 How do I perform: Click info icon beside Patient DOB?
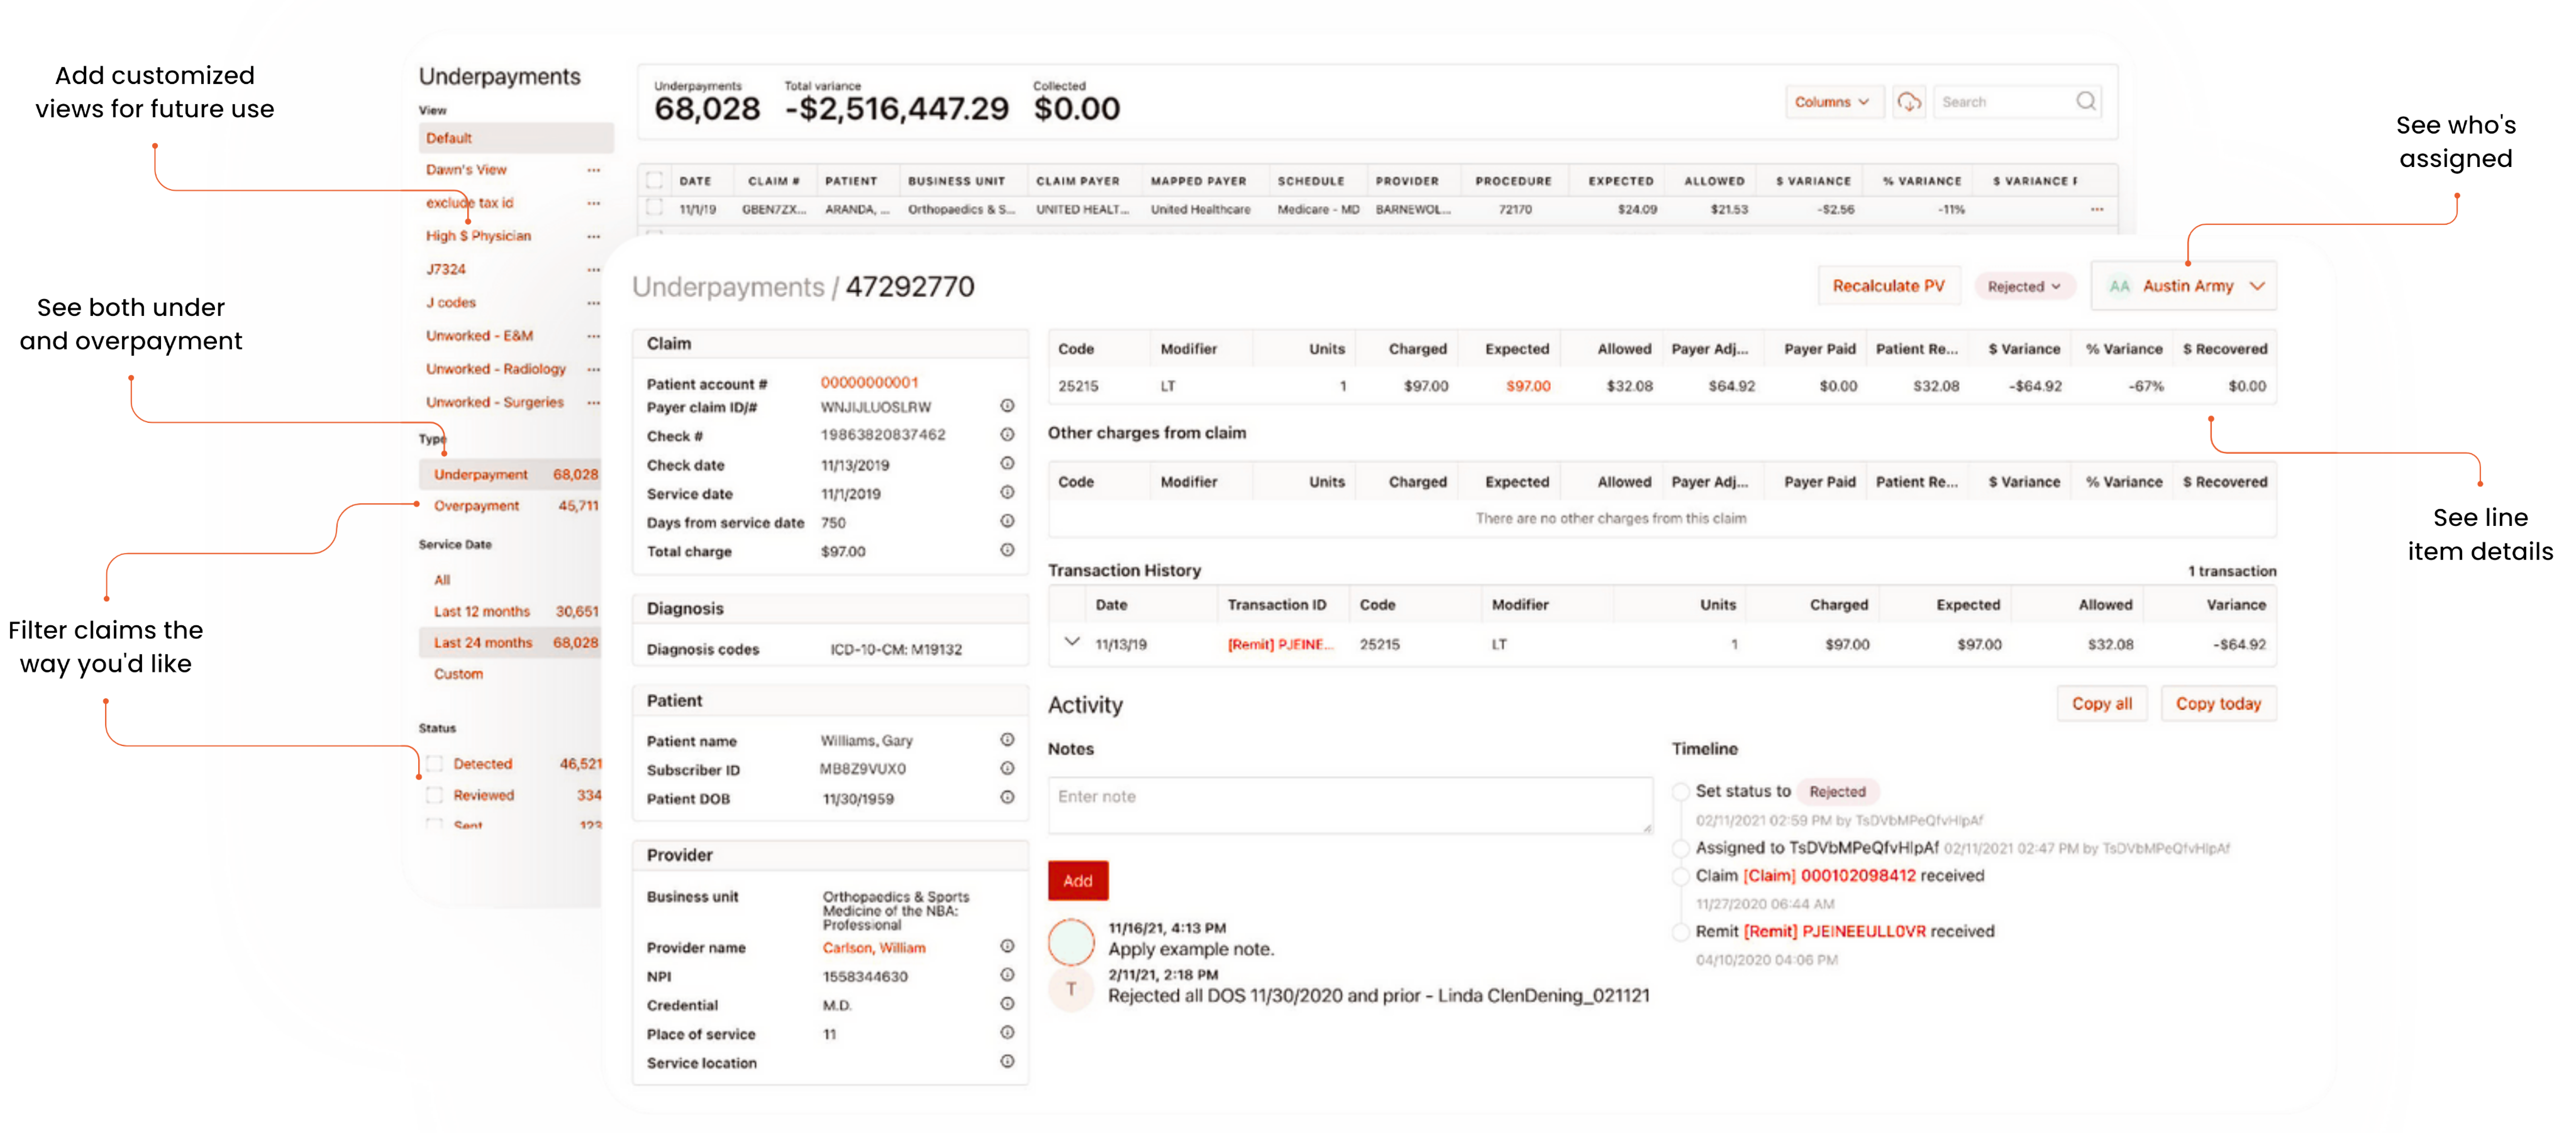point(1007,798)
